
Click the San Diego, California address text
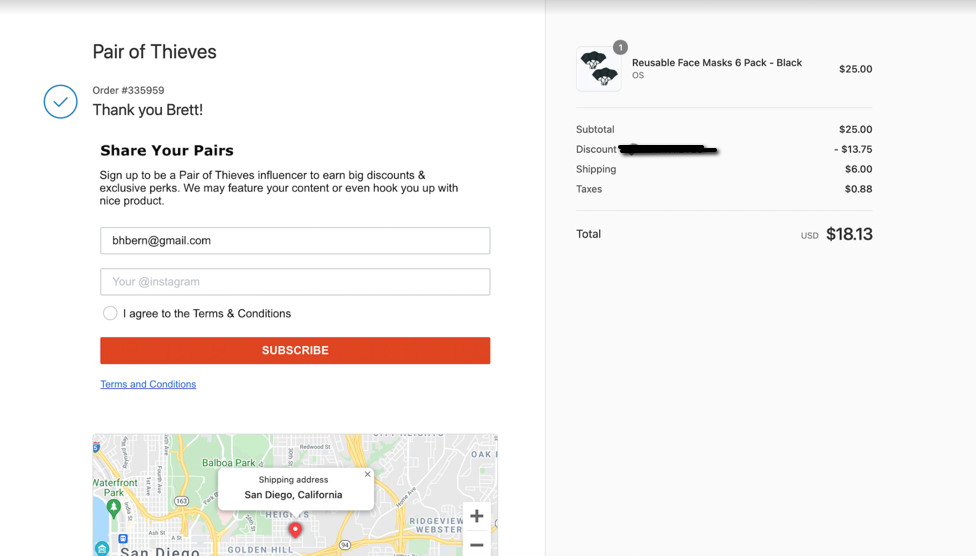tap(293, 494)
